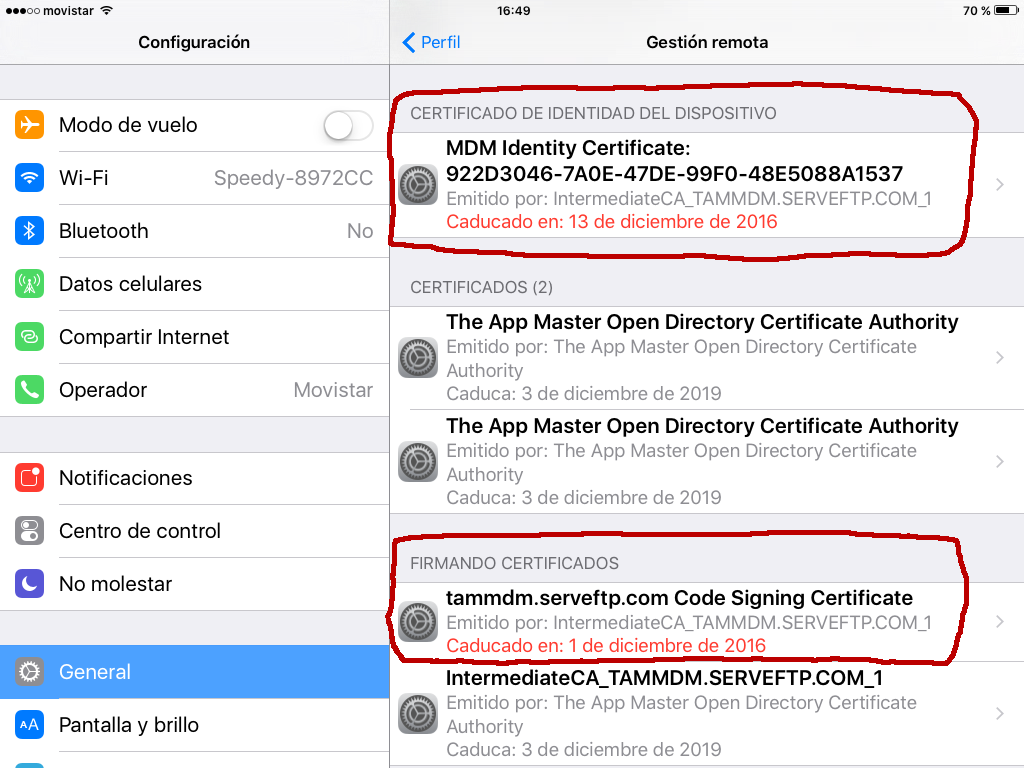Viewport: 1024px width, 768px height.
Task: Tap Bluetooth 'No' status value
Action: click(x=360, y=231)
